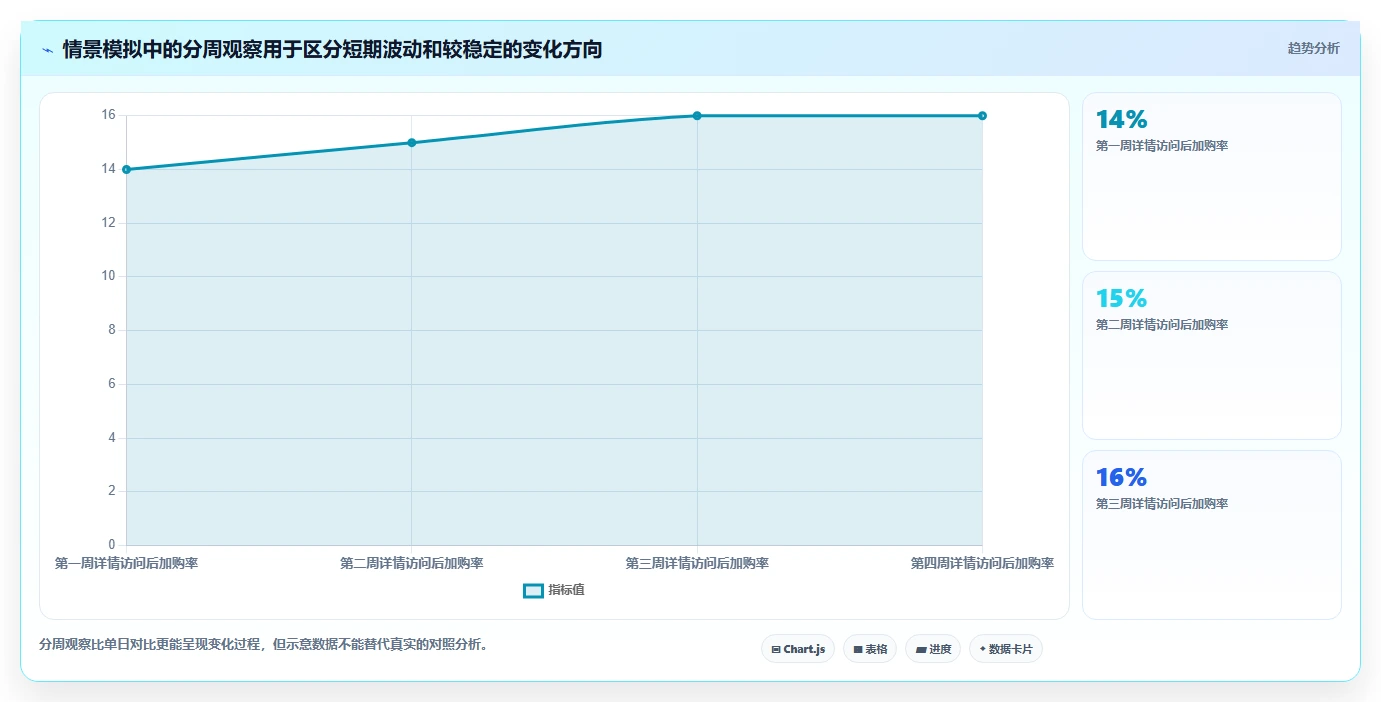
Task: Click the x-axis label 第四周详情访问后加购率
Action: (x=982, y=563)
